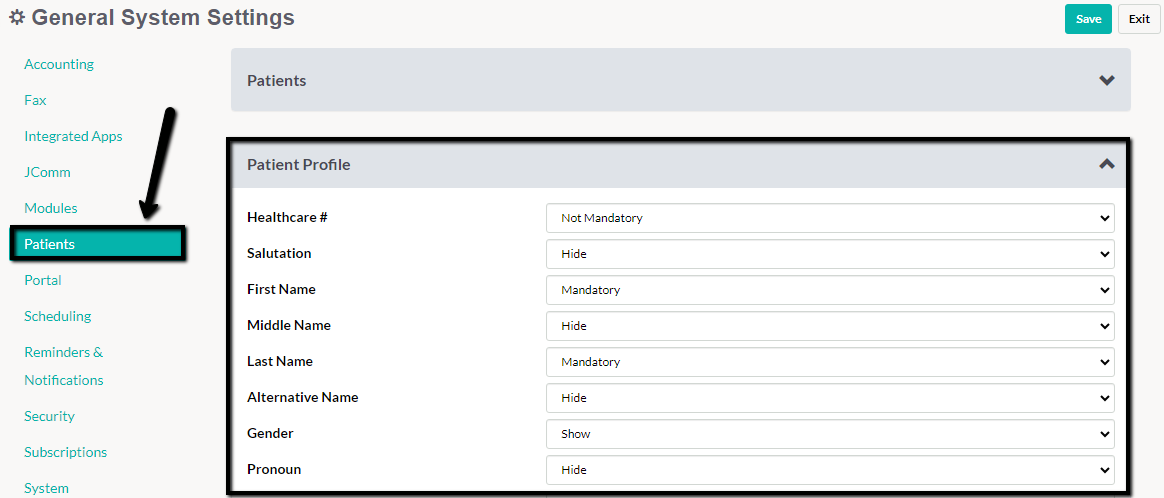This screenshot has height=498, width=1164.
Task: Click the Patients panel header title
Action: pos(276,80)
